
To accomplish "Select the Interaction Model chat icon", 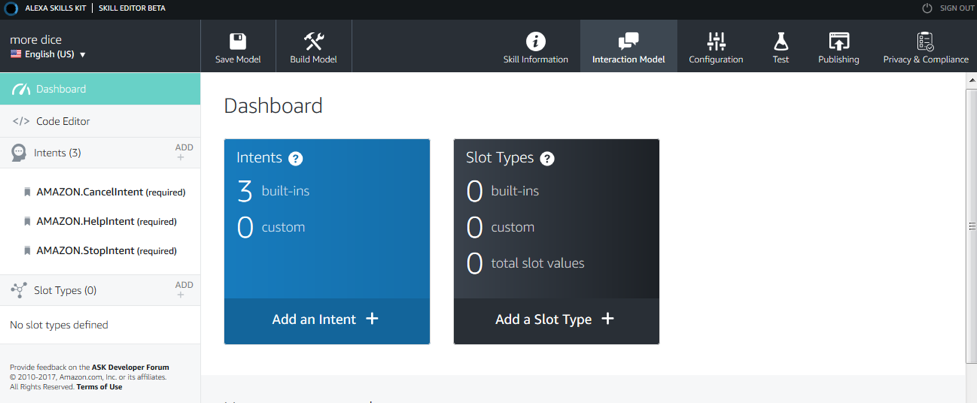I will click(x=628, y=42).
